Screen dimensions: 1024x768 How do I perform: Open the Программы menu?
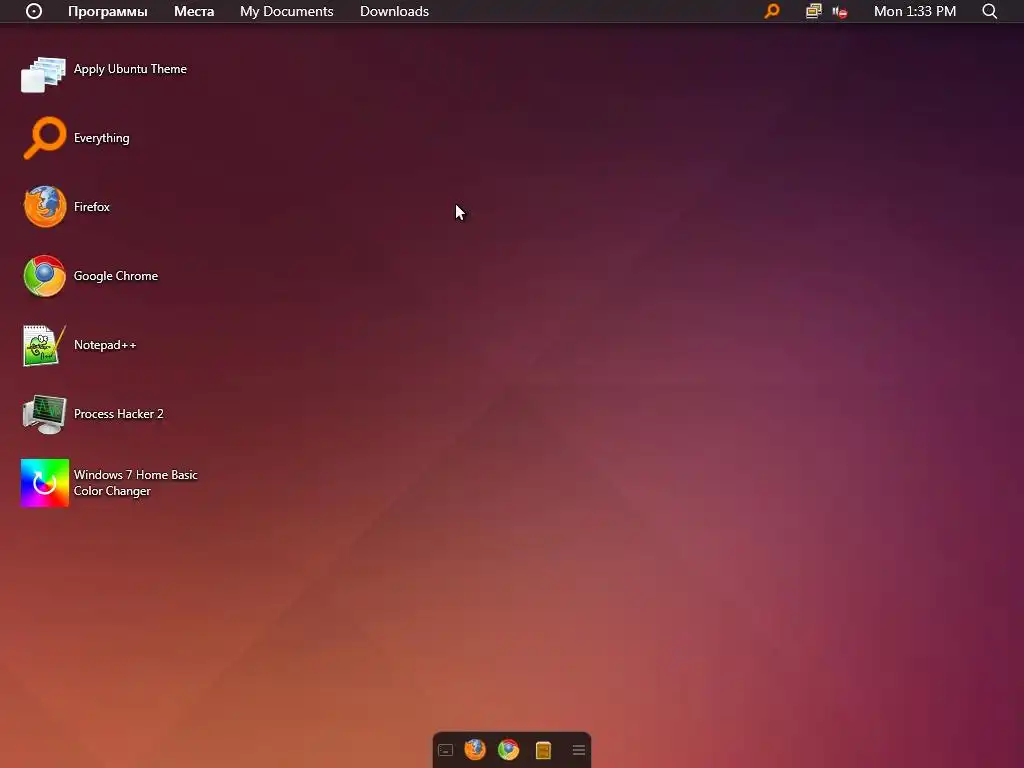108,11
